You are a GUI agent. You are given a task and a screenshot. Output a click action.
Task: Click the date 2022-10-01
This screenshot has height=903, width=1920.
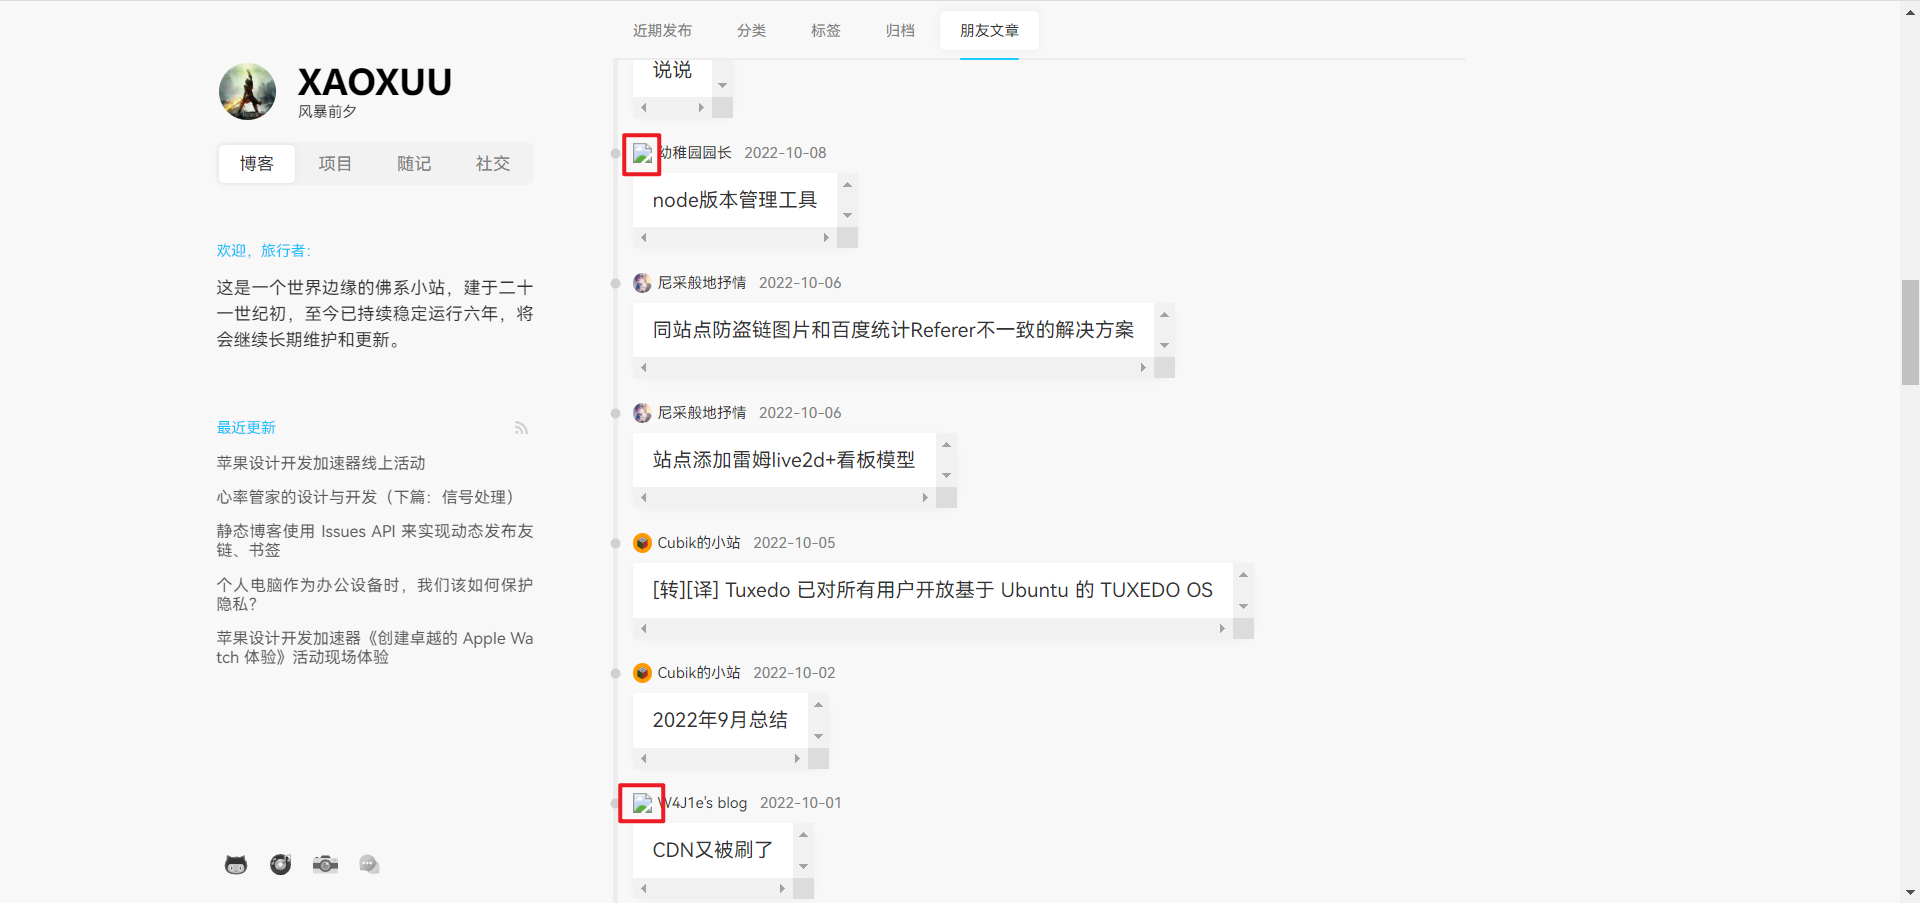(800, 803)
